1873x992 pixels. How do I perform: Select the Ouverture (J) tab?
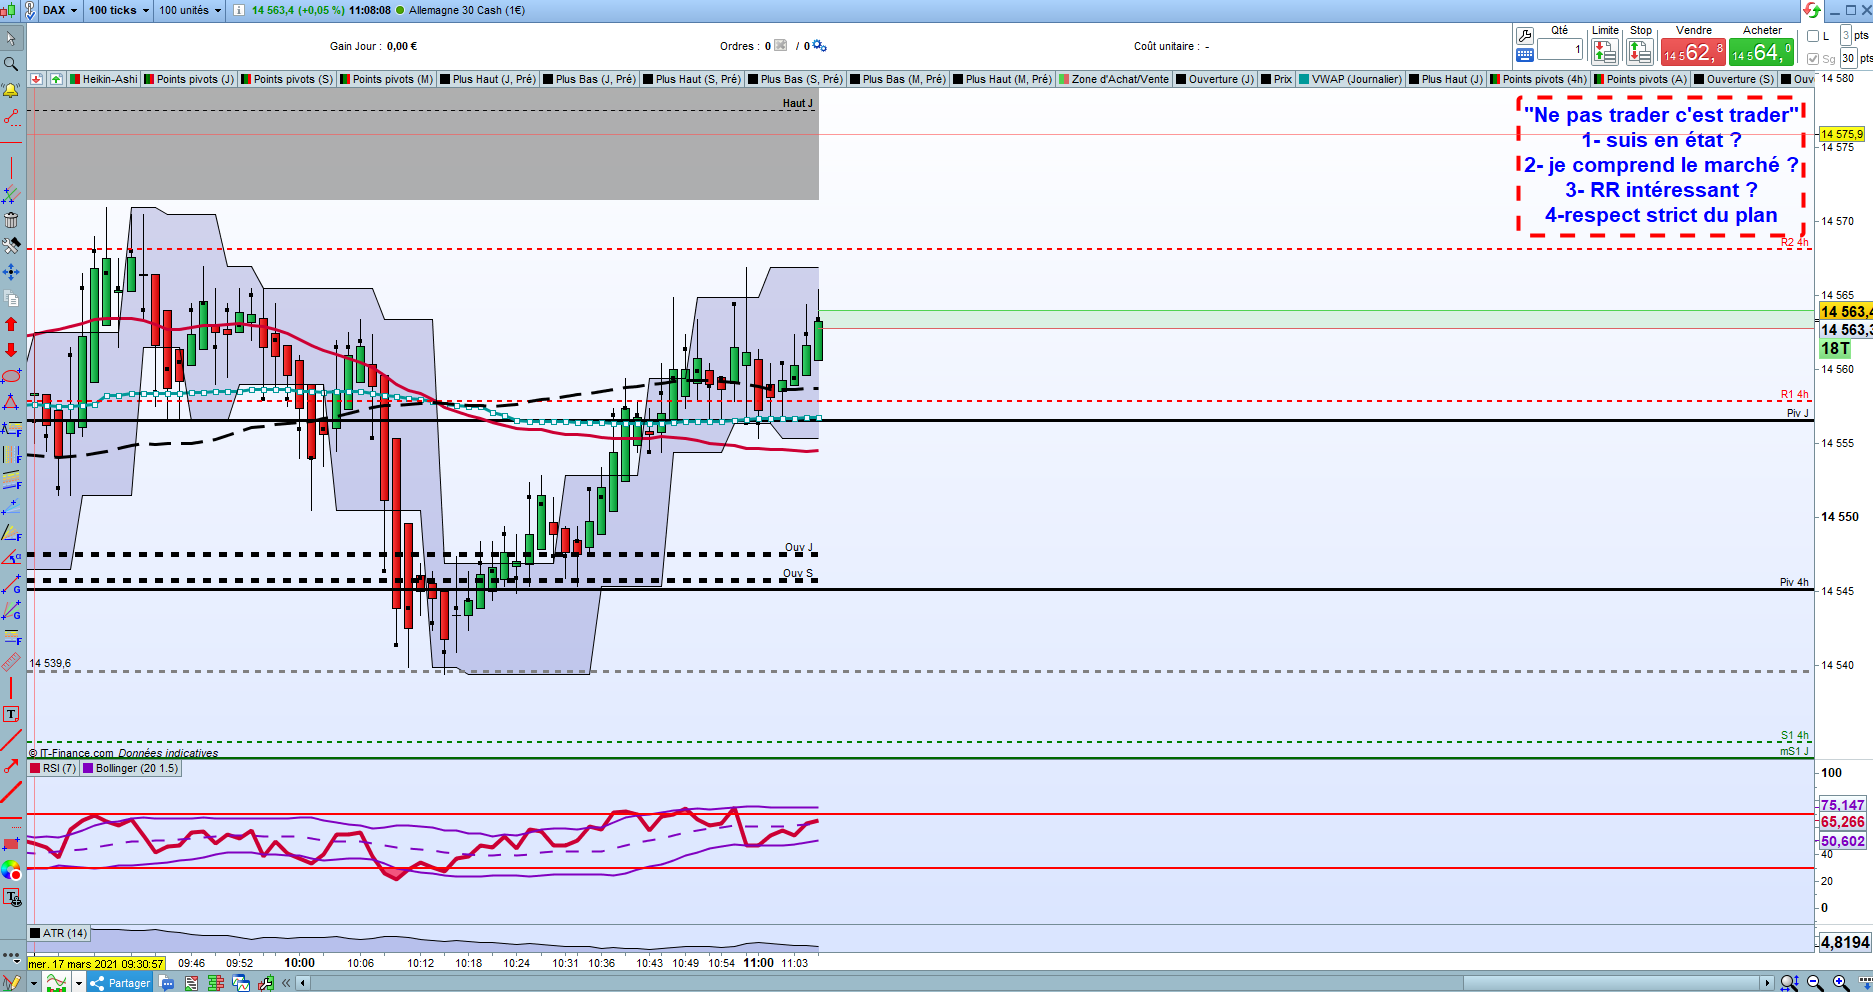tap(1215, 79)
